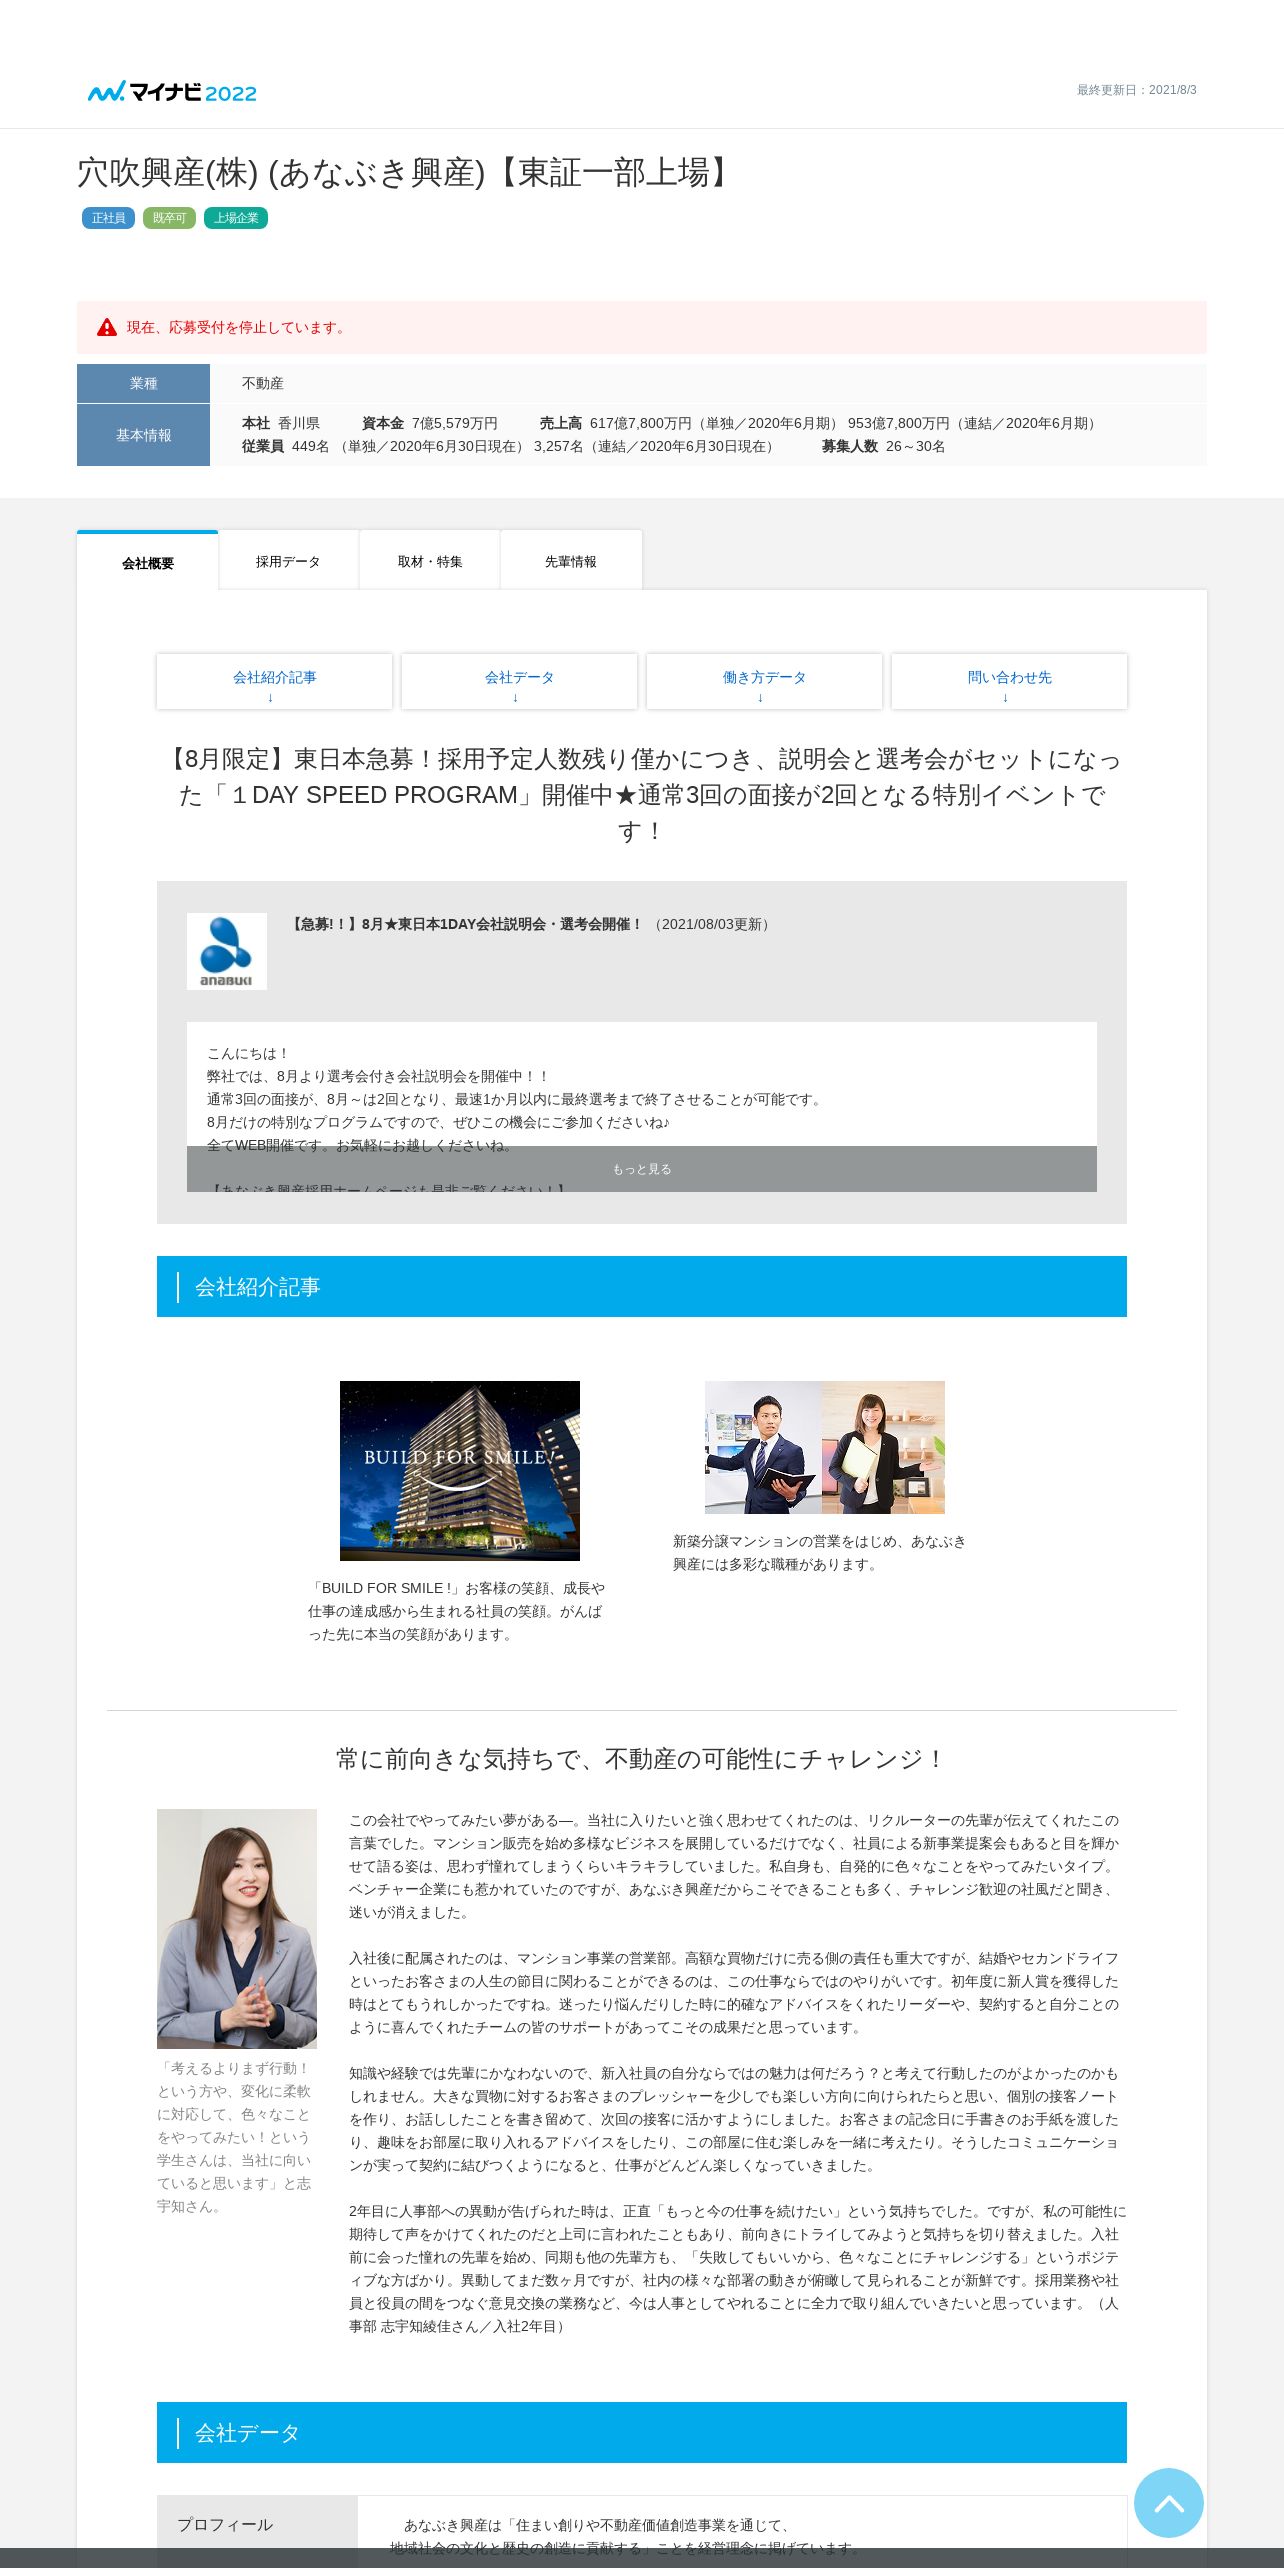This screenshot has width=1284, height=2568.
Task: Open the 取材・特集 tab
Action: point(430,561)
